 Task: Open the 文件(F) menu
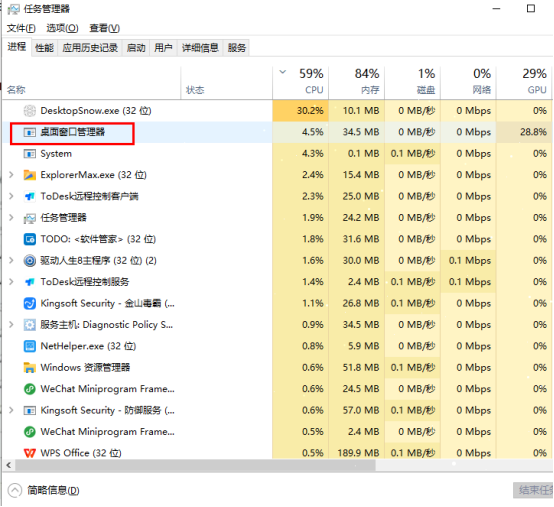click(21, 28)
